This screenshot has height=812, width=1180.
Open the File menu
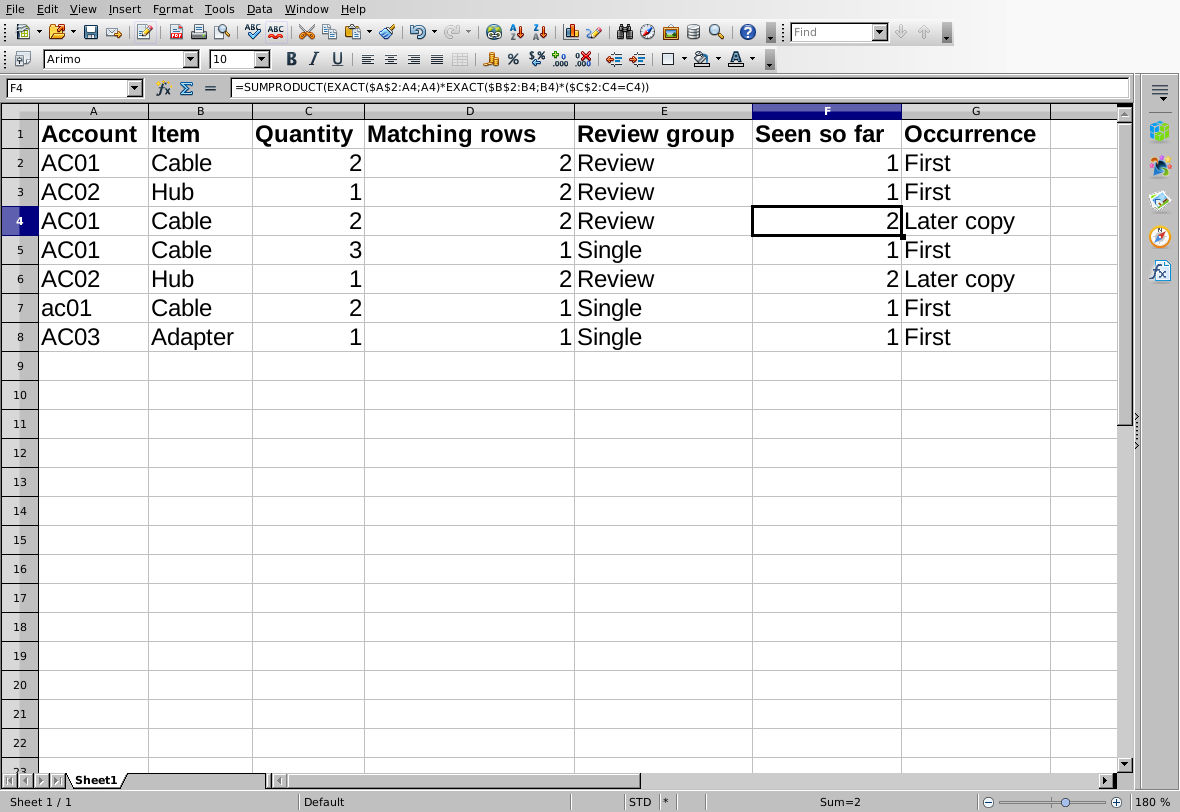pyautogui.click(x=15, y=9)
